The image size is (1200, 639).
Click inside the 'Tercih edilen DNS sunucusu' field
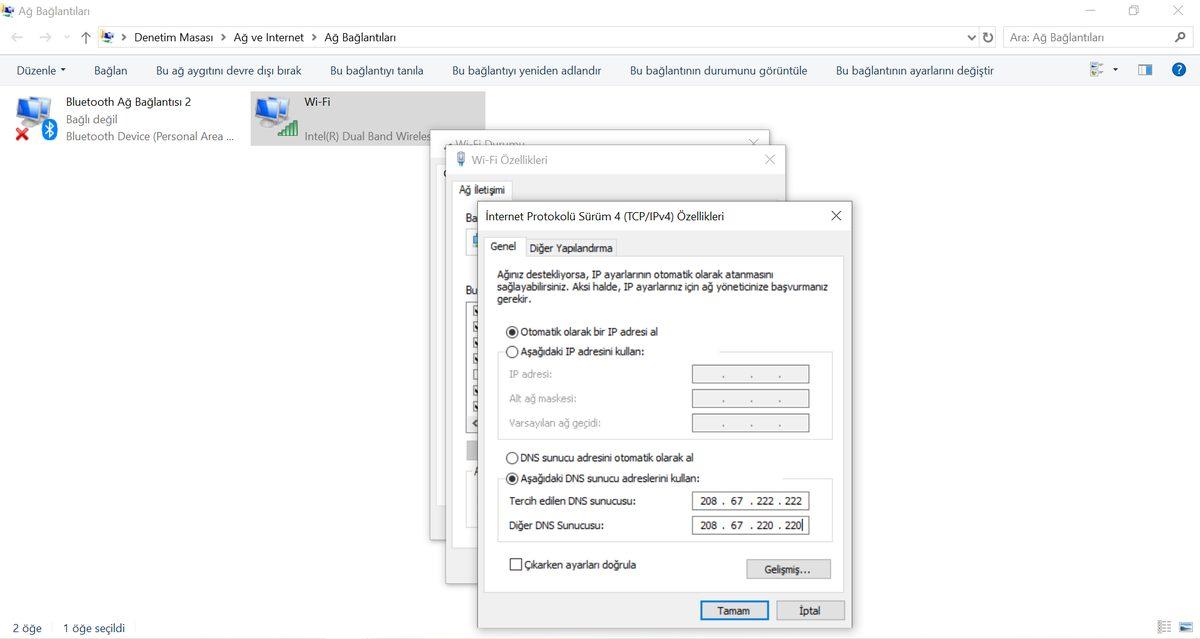coord(750,500)
